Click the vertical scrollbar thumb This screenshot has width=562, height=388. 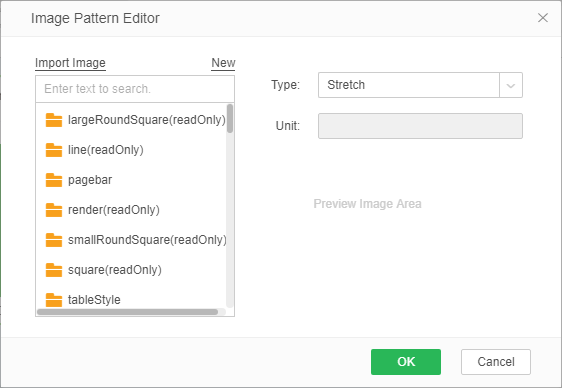pyautogui.click(x=230, y=119)
